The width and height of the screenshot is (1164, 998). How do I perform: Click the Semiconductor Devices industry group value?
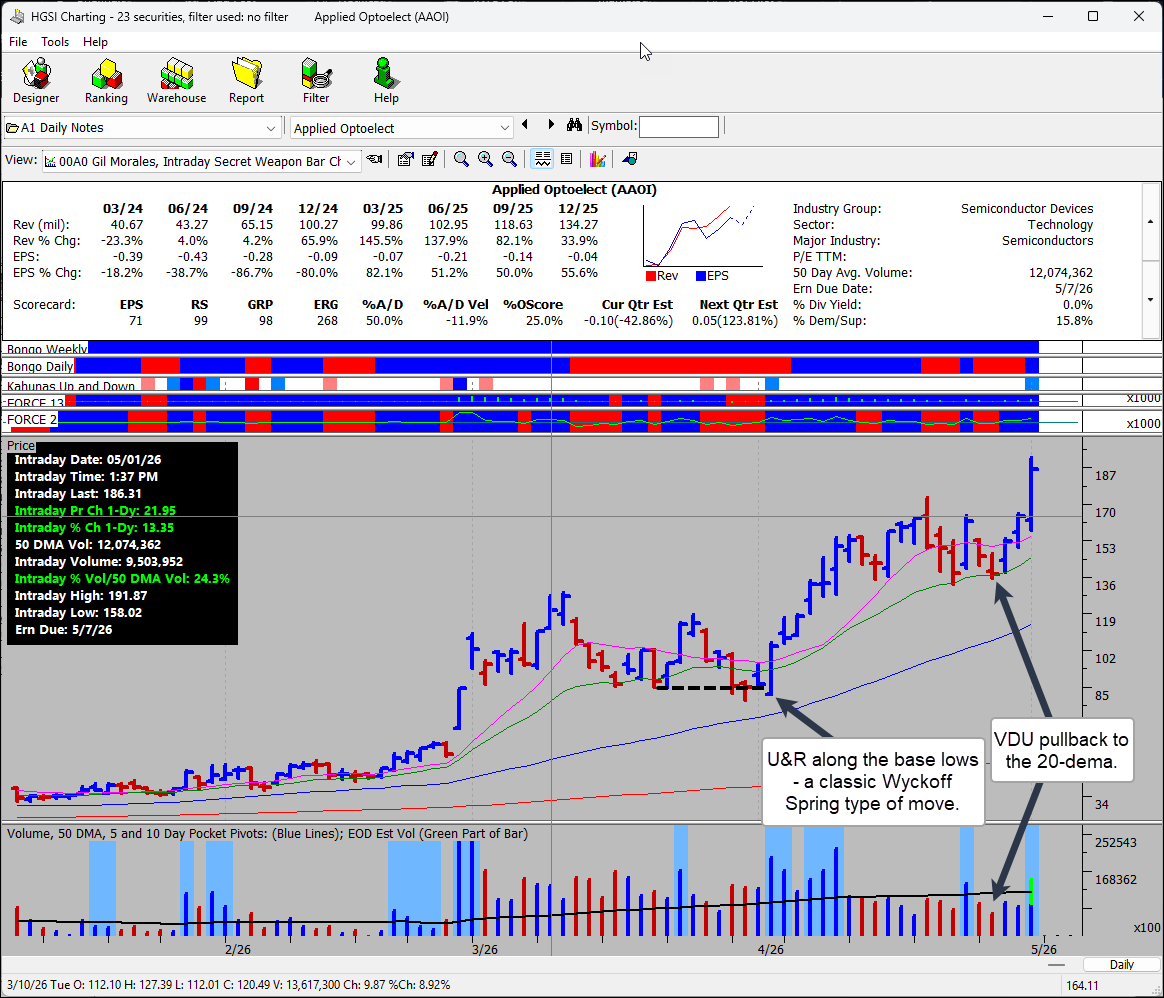coord(1027,209)
